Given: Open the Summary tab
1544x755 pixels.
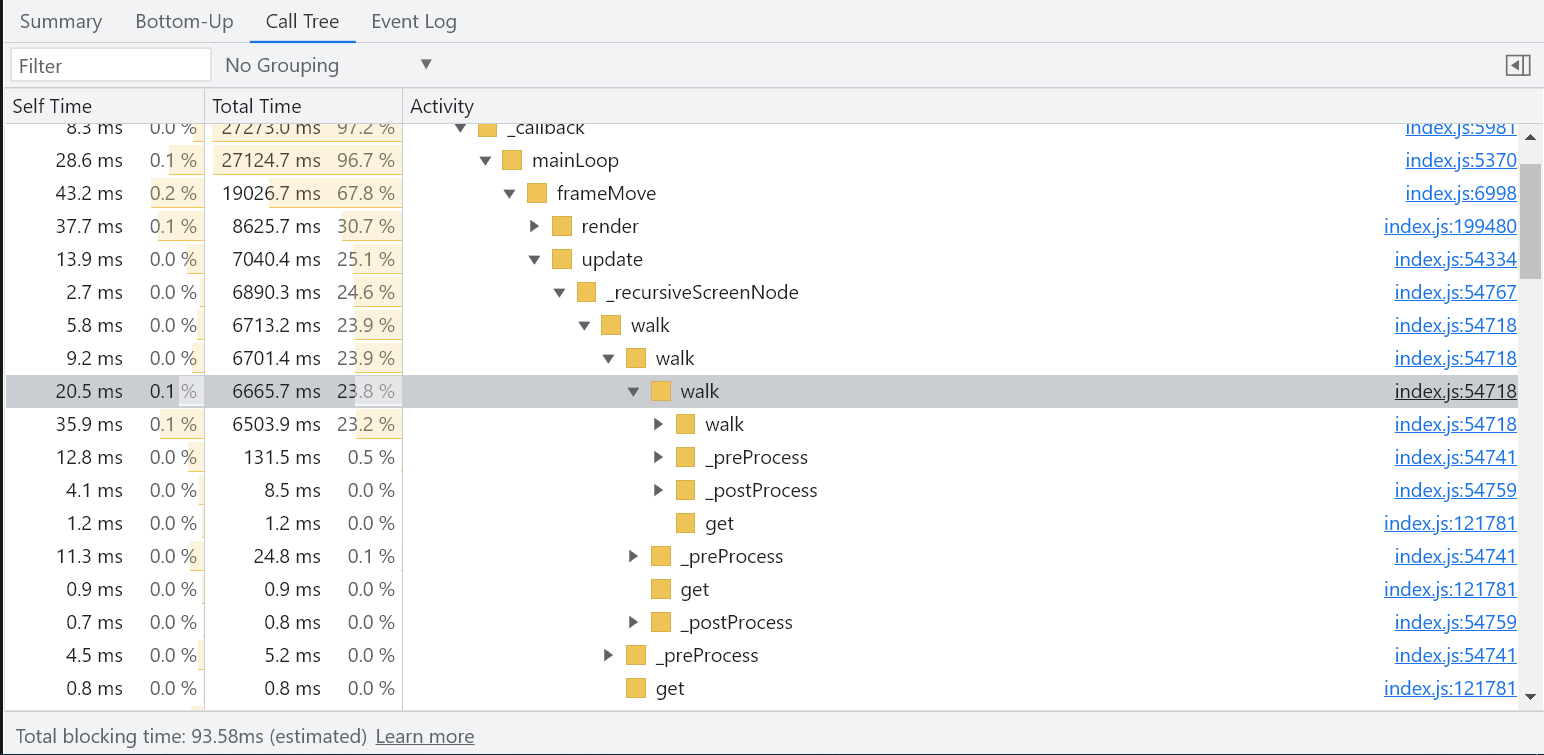Looking at the screenshot, I should (x=61, y=21).
